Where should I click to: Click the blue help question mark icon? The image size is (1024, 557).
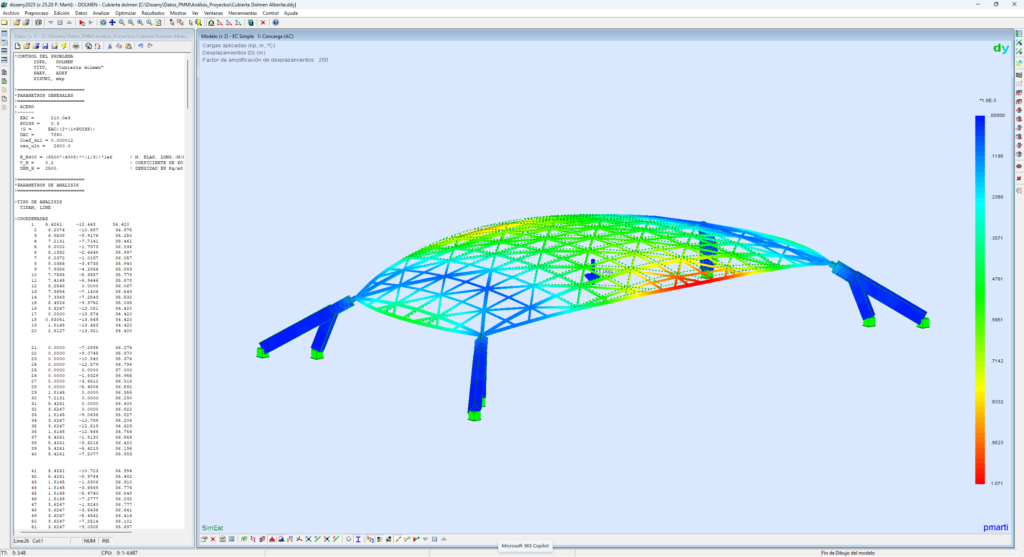pyautogui.click(x=275, y=22)
